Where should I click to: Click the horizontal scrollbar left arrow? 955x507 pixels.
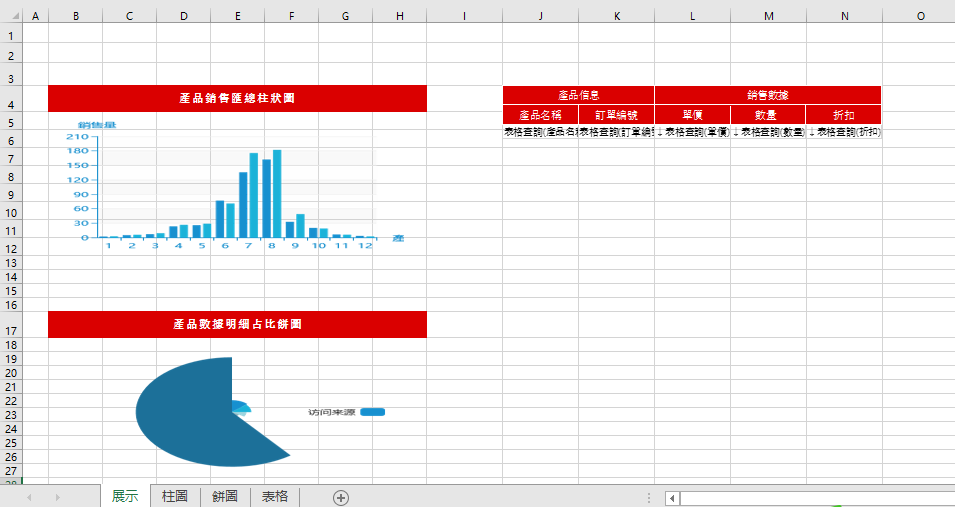[x=673, y=497]
